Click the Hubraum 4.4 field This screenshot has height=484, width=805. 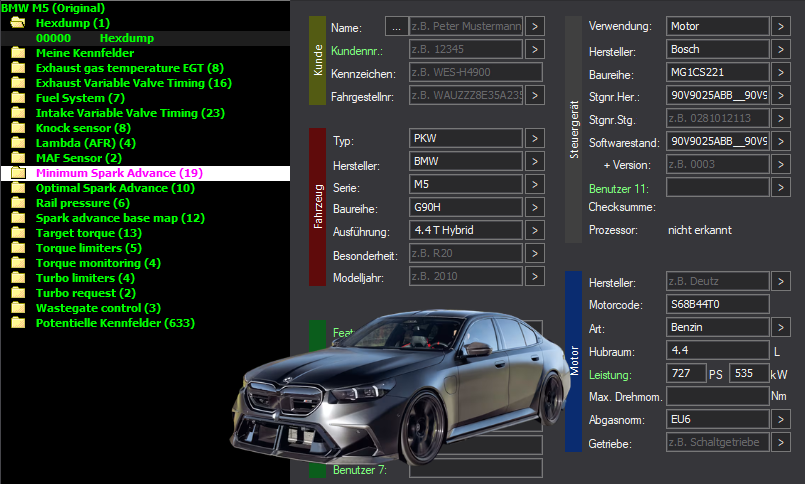coord(718,350)
